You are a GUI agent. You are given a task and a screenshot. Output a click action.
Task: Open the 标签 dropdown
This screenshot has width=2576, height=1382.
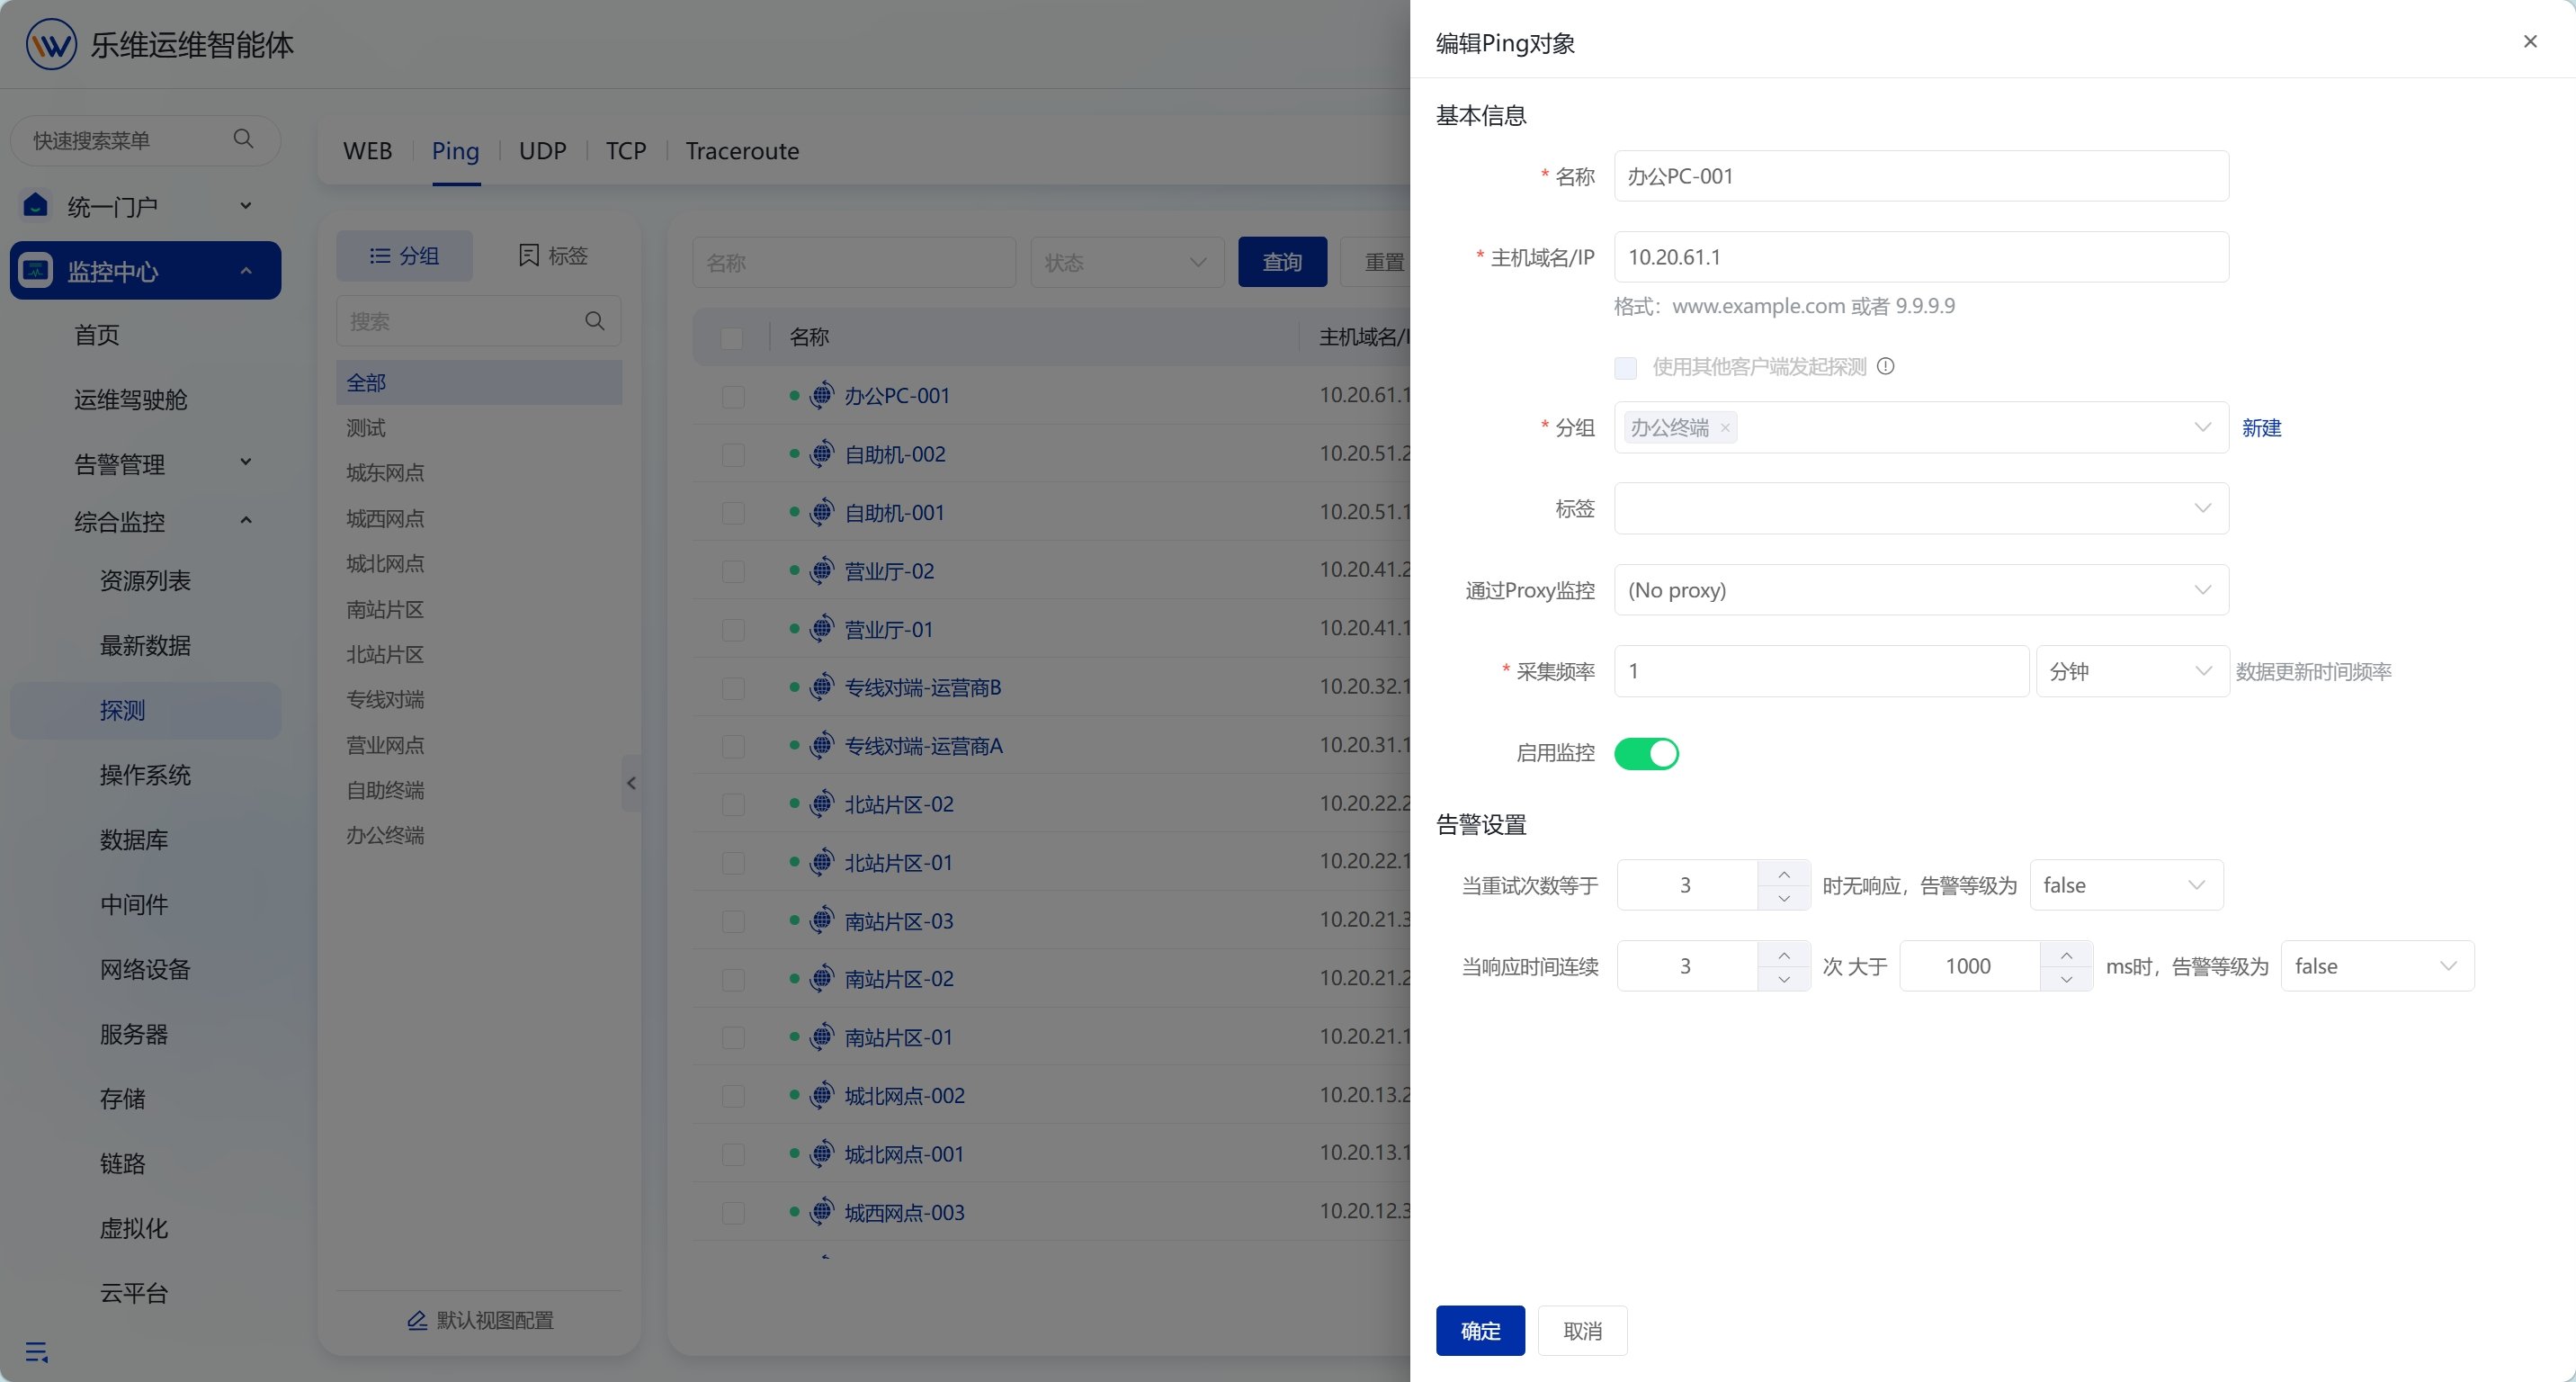(1921, 508)
